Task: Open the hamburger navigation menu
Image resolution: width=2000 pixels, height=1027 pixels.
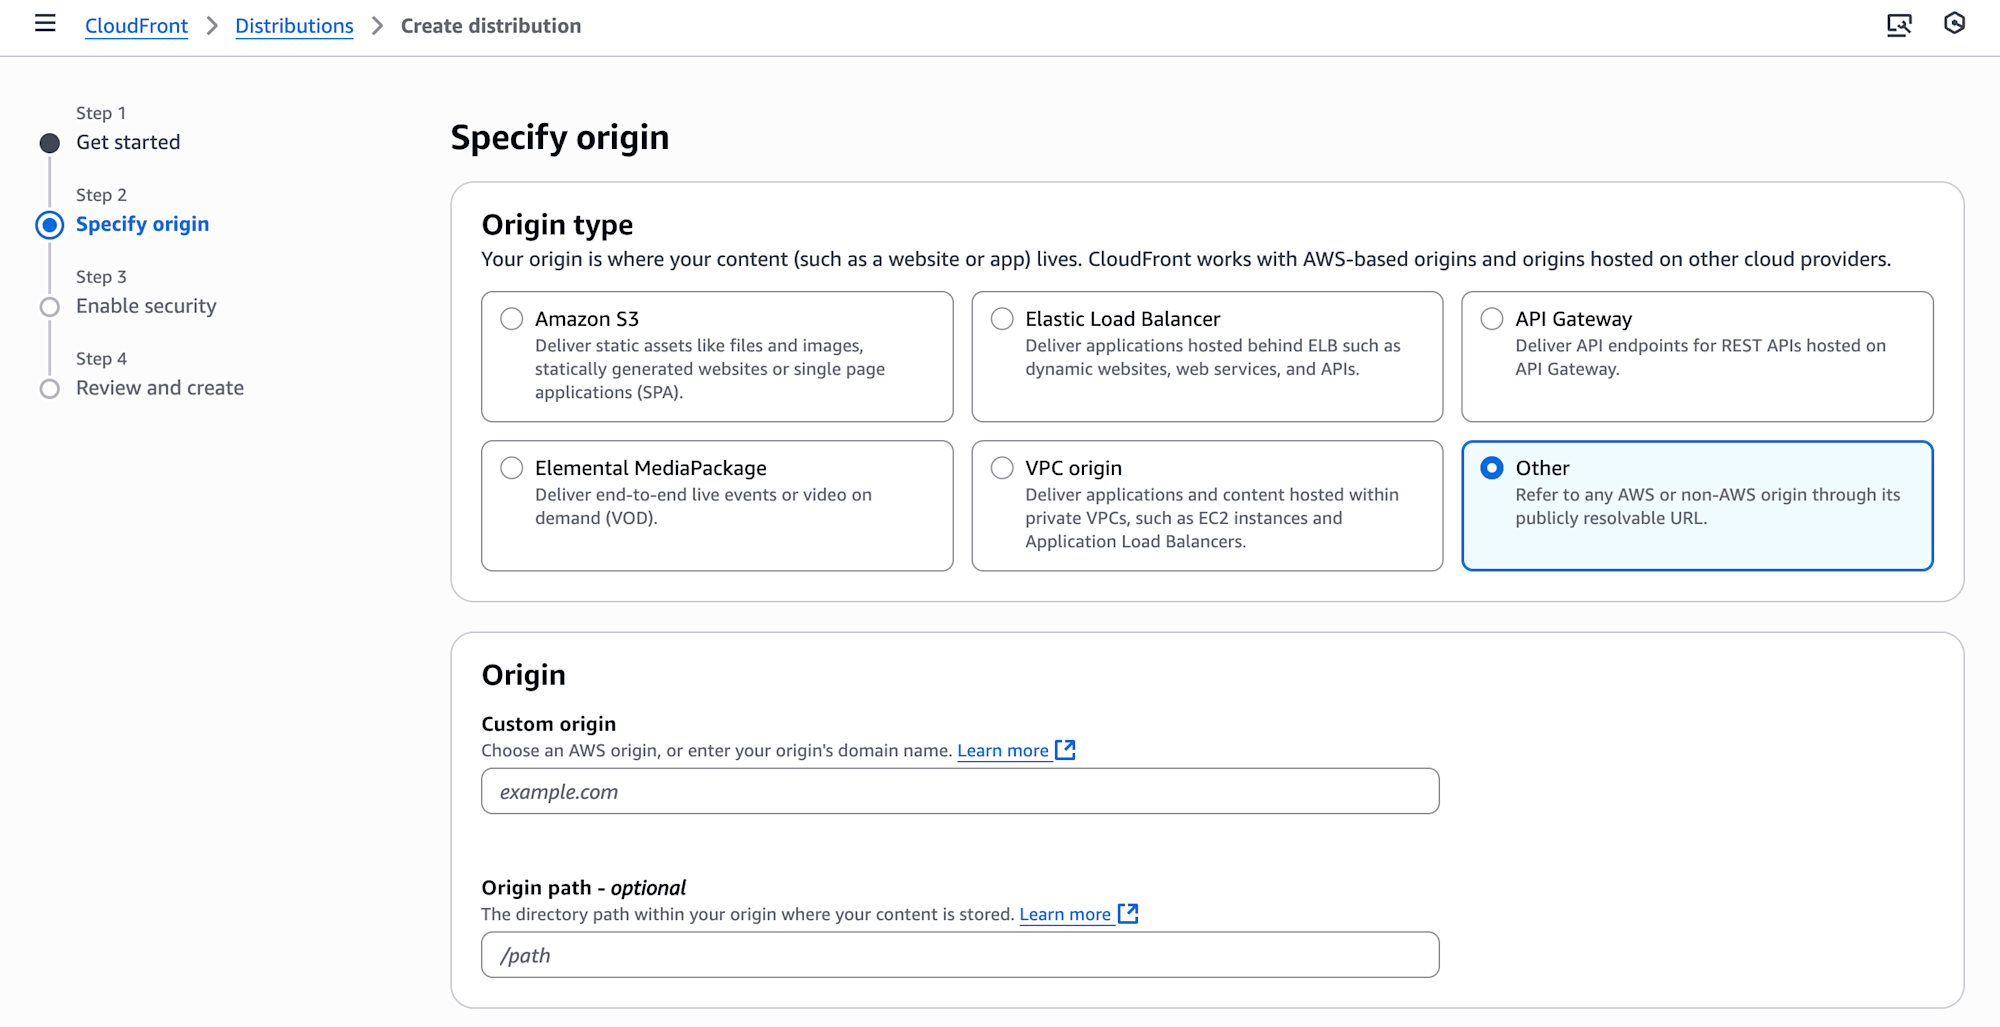Action: pos(45,24)
